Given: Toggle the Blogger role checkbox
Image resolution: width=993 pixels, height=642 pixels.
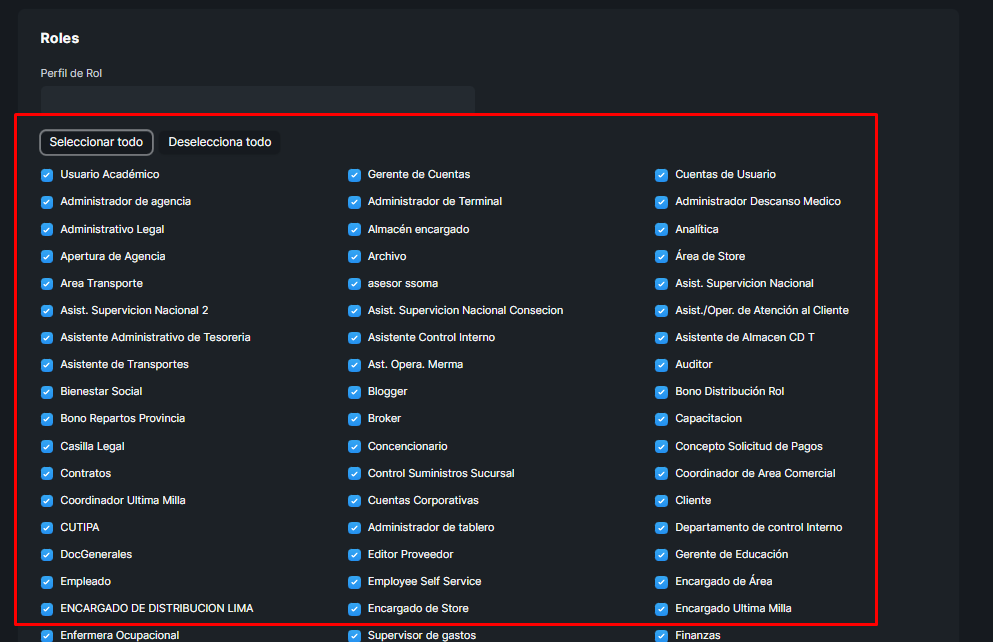Looking at the screenshot, I should (x=354, y=392).
